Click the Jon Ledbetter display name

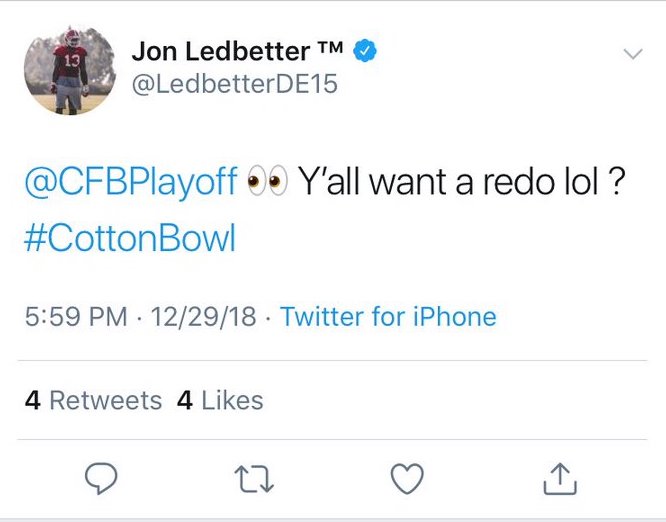(x=221, y=51)
